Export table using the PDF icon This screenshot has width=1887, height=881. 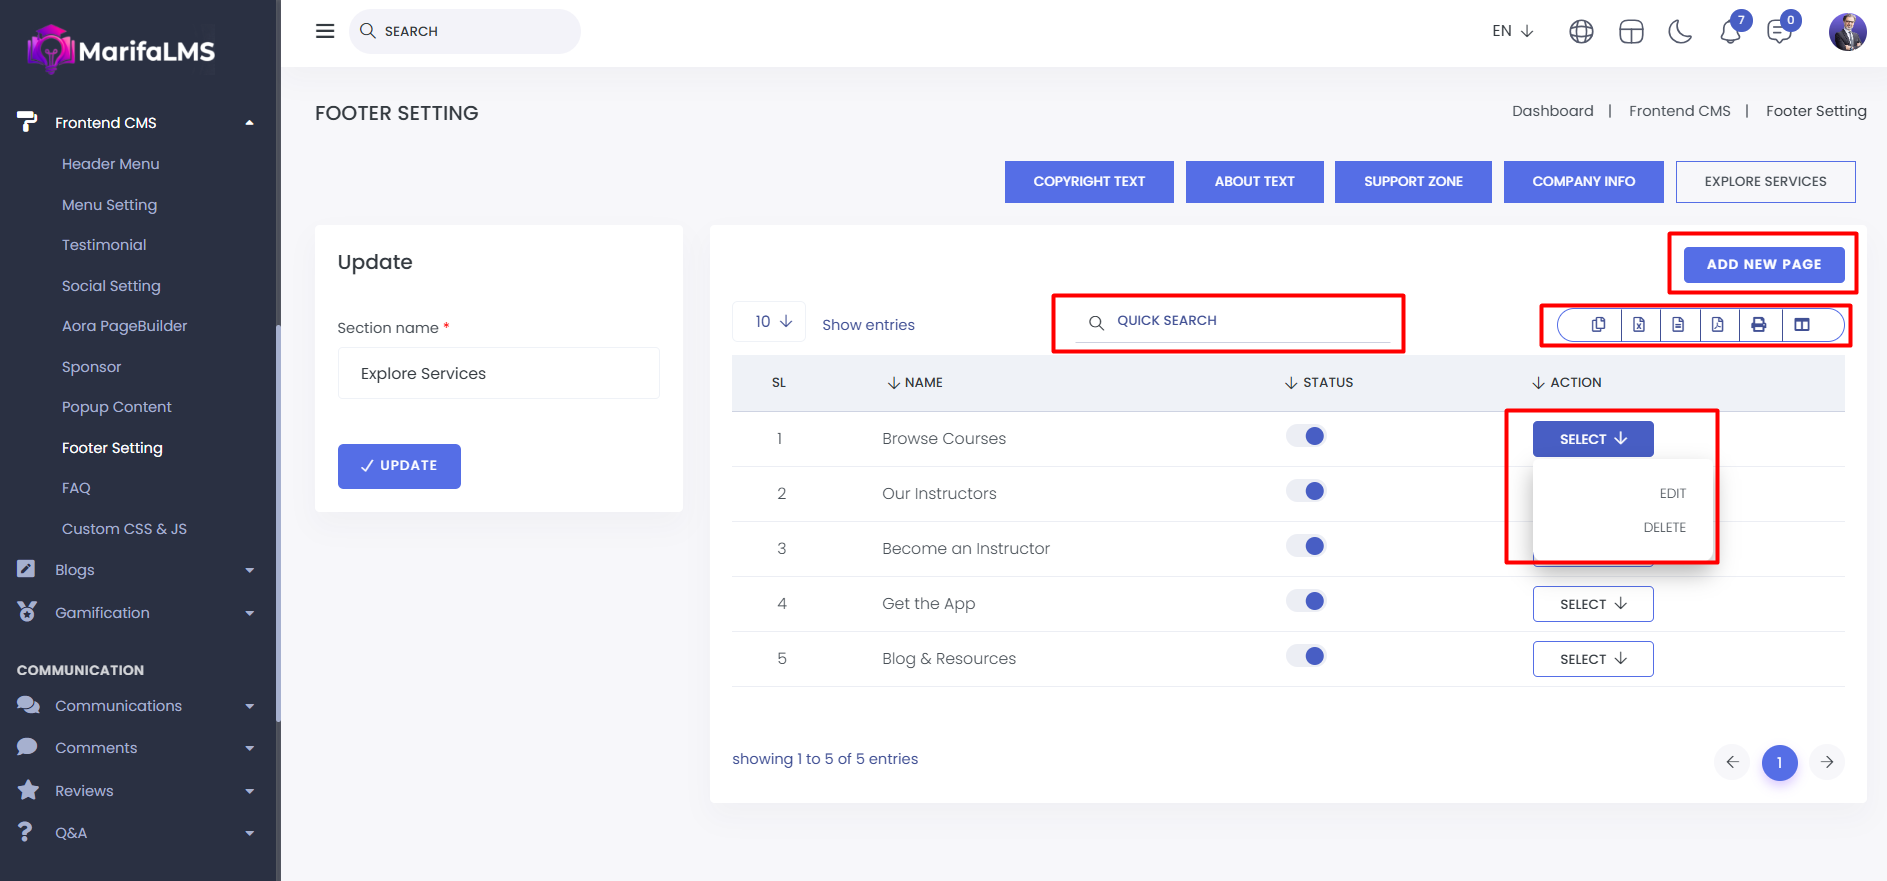[x=1718, y=325]
